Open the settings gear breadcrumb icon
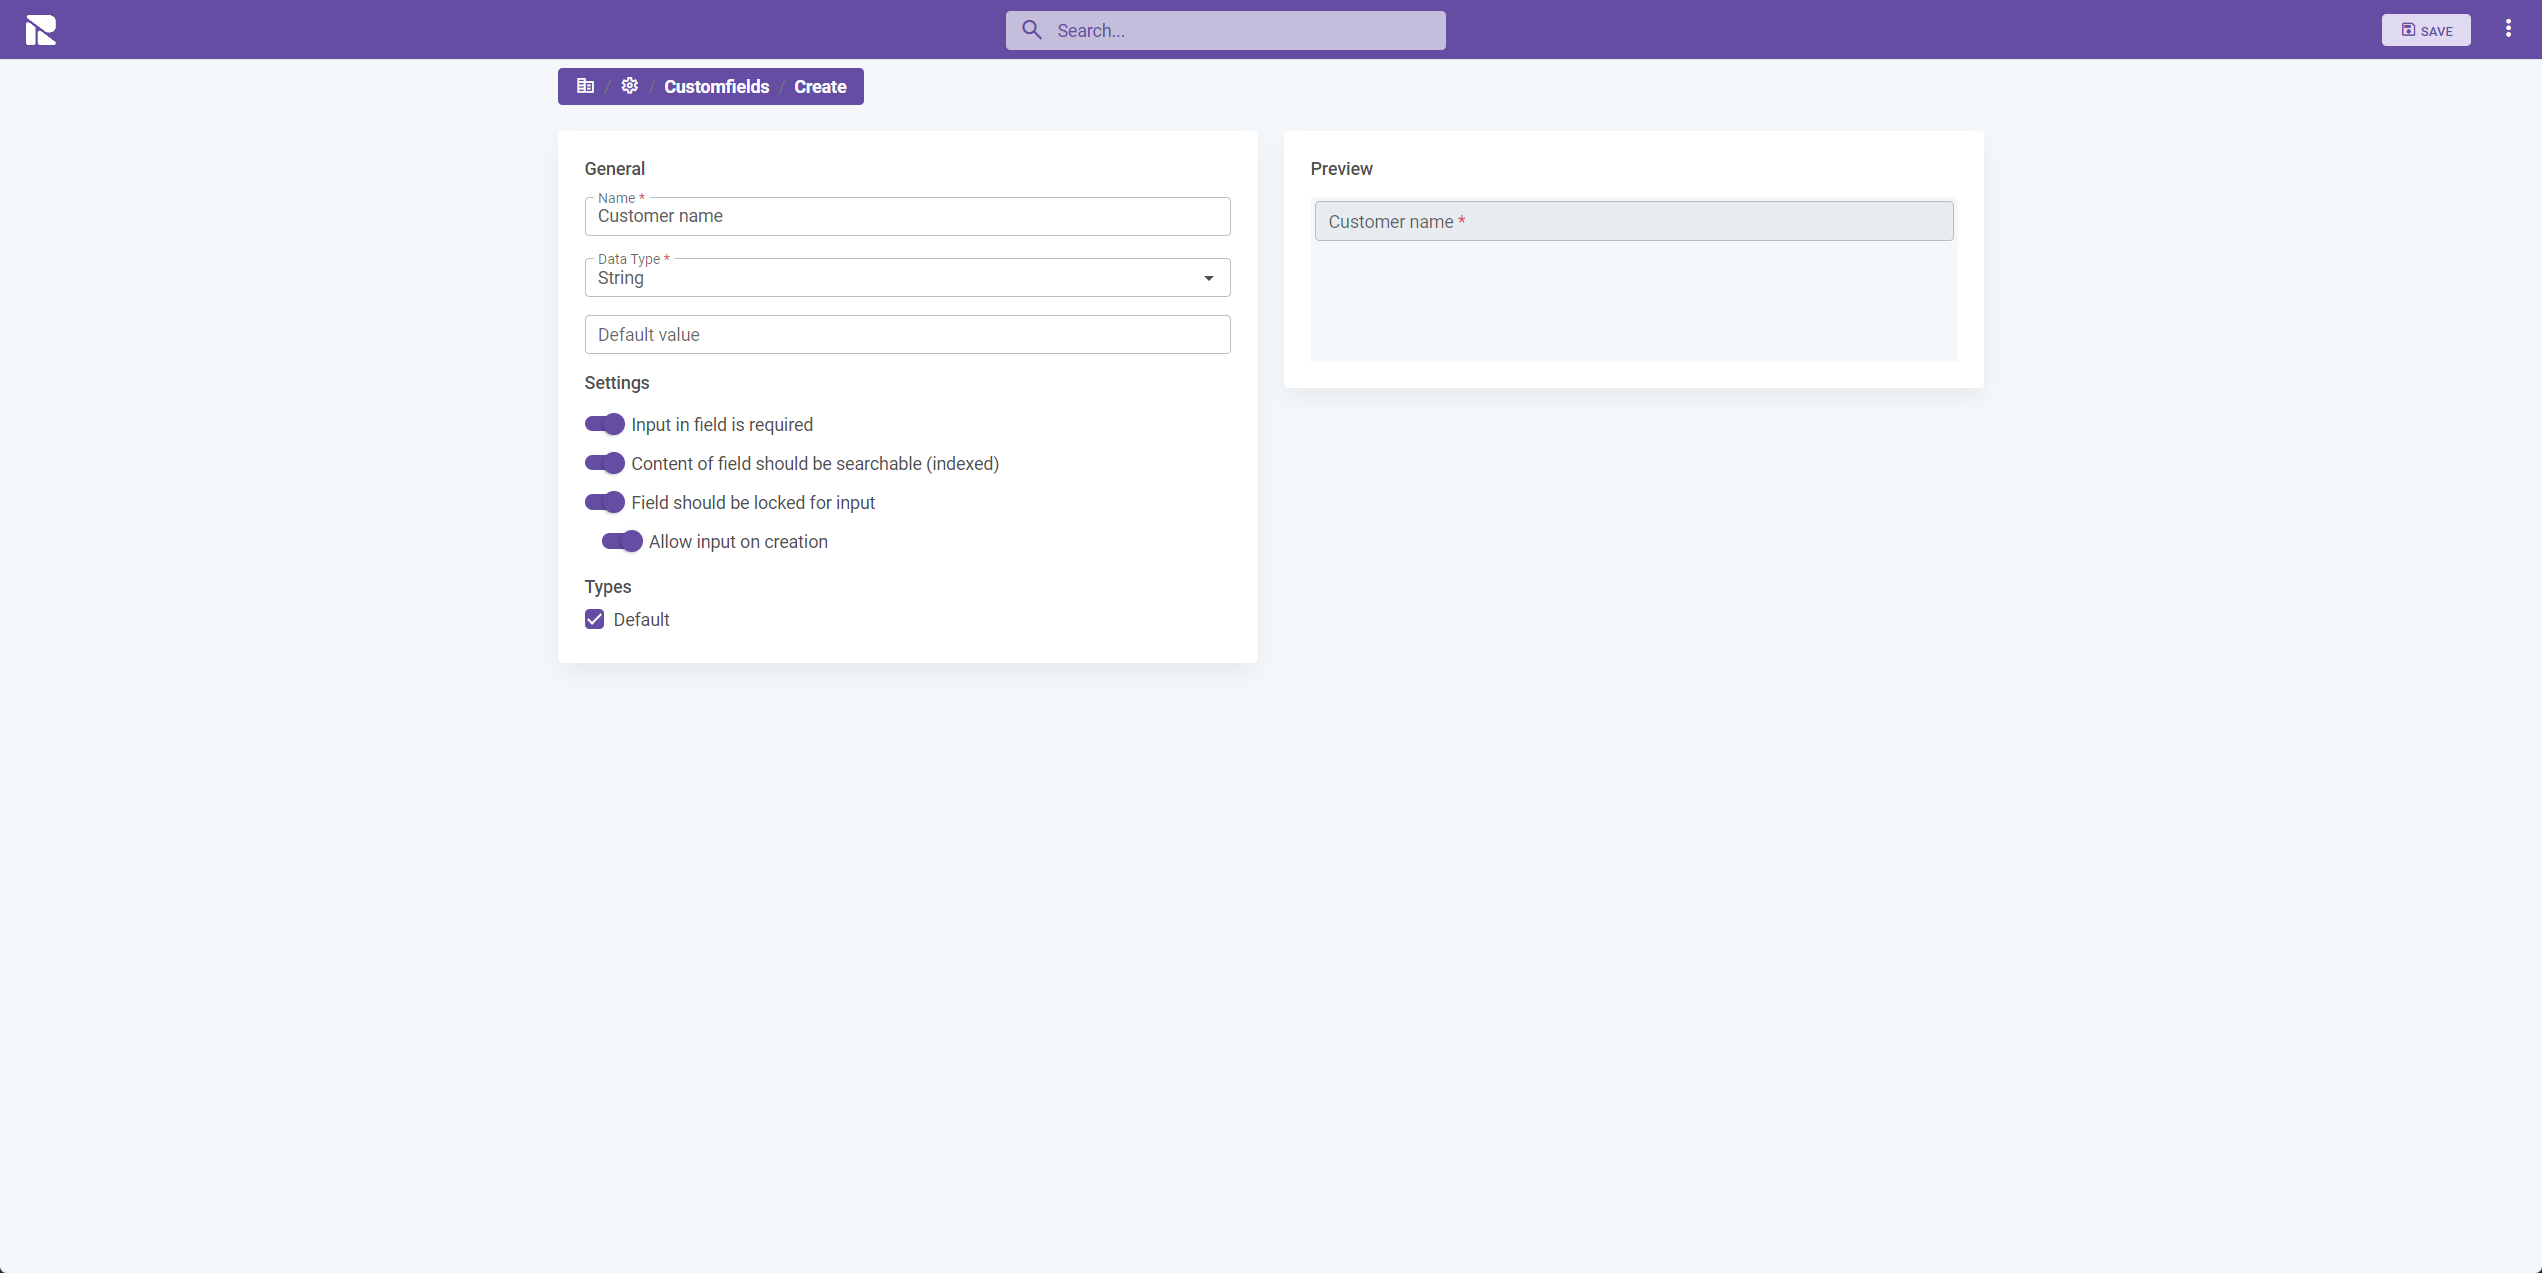 pyautogui.click(x=629, y=86)
